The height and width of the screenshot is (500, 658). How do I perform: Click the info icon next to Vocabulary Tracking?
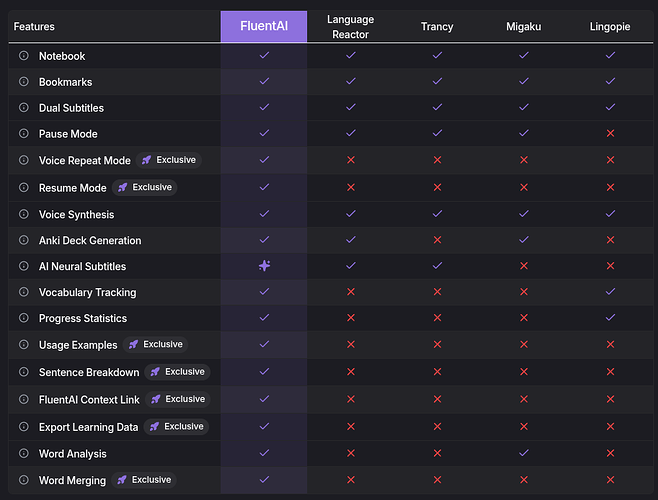[24, 292]
